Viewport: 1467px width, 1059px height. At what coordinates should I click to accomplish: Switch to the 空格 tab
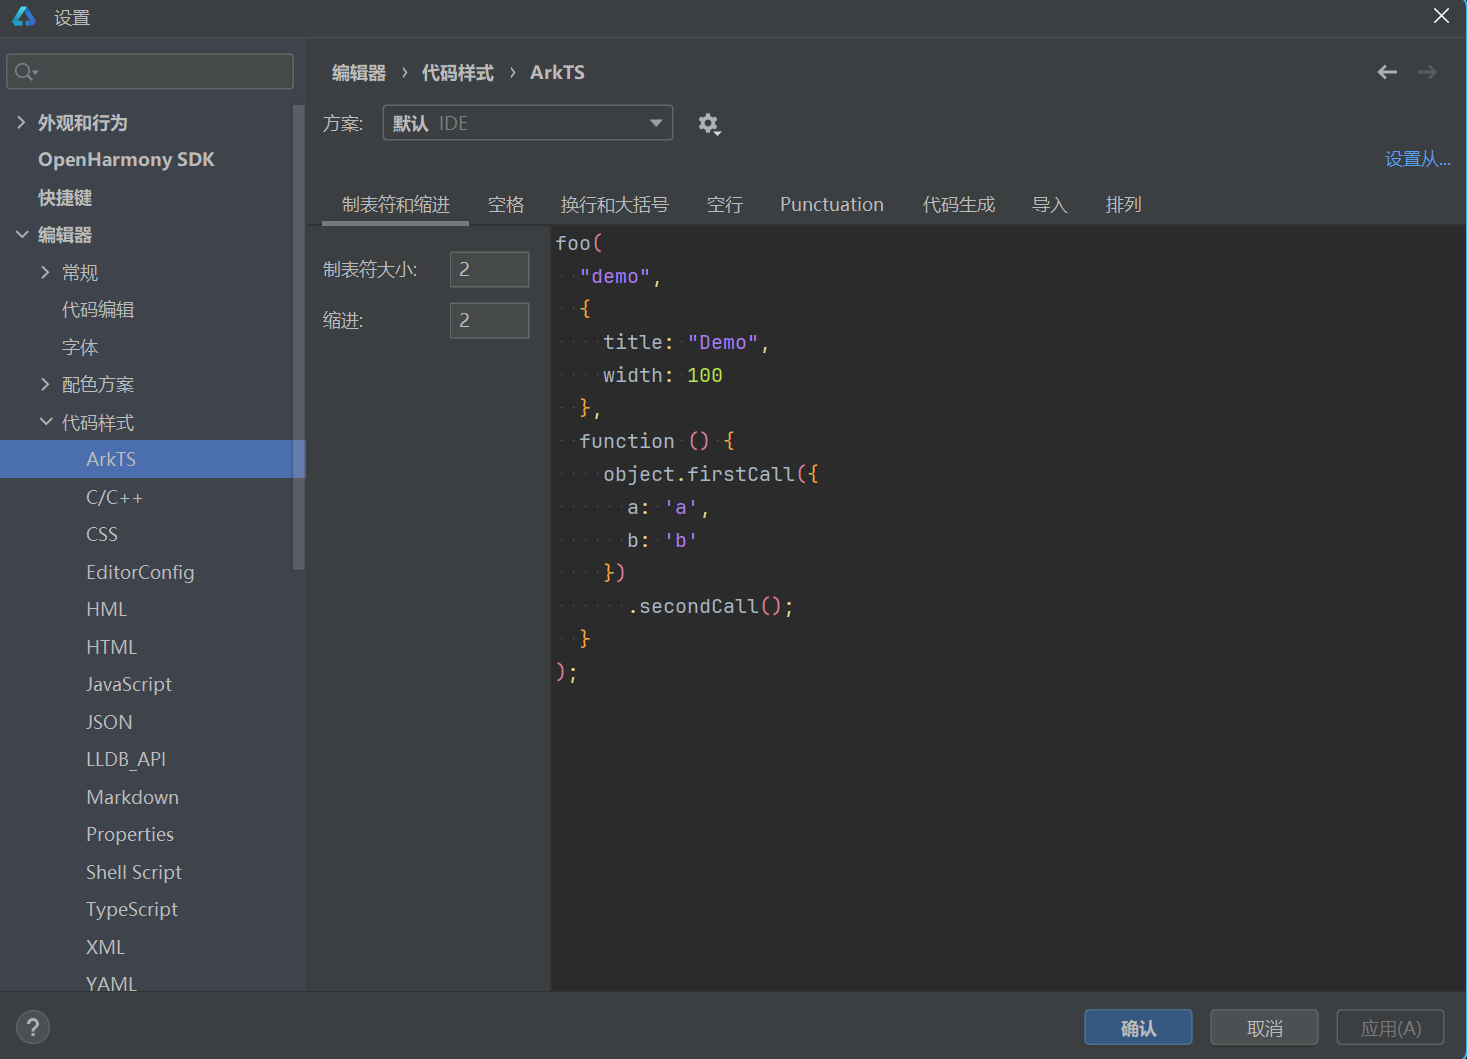506,205
